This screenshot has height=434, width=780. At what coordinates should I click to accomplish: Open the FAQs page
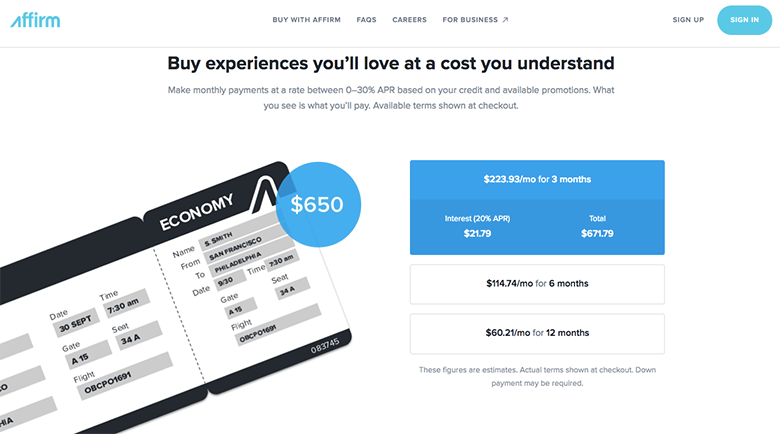[x=367, y=20]
